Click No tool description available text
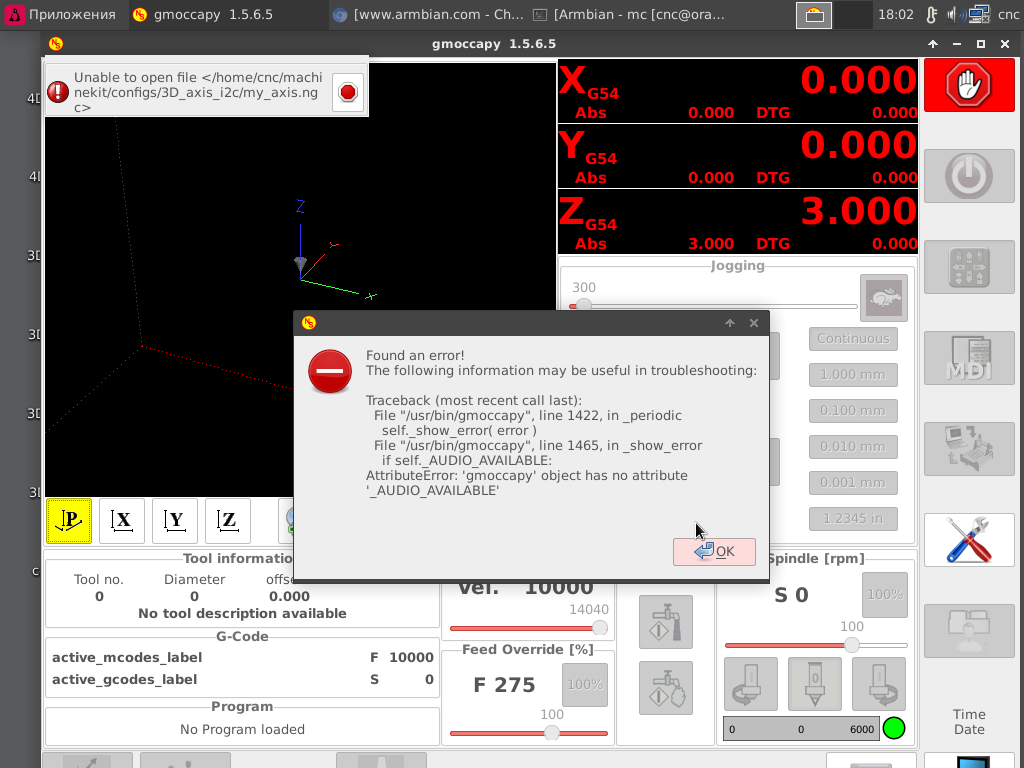The image size is (1024, 768). pos(242,613)
